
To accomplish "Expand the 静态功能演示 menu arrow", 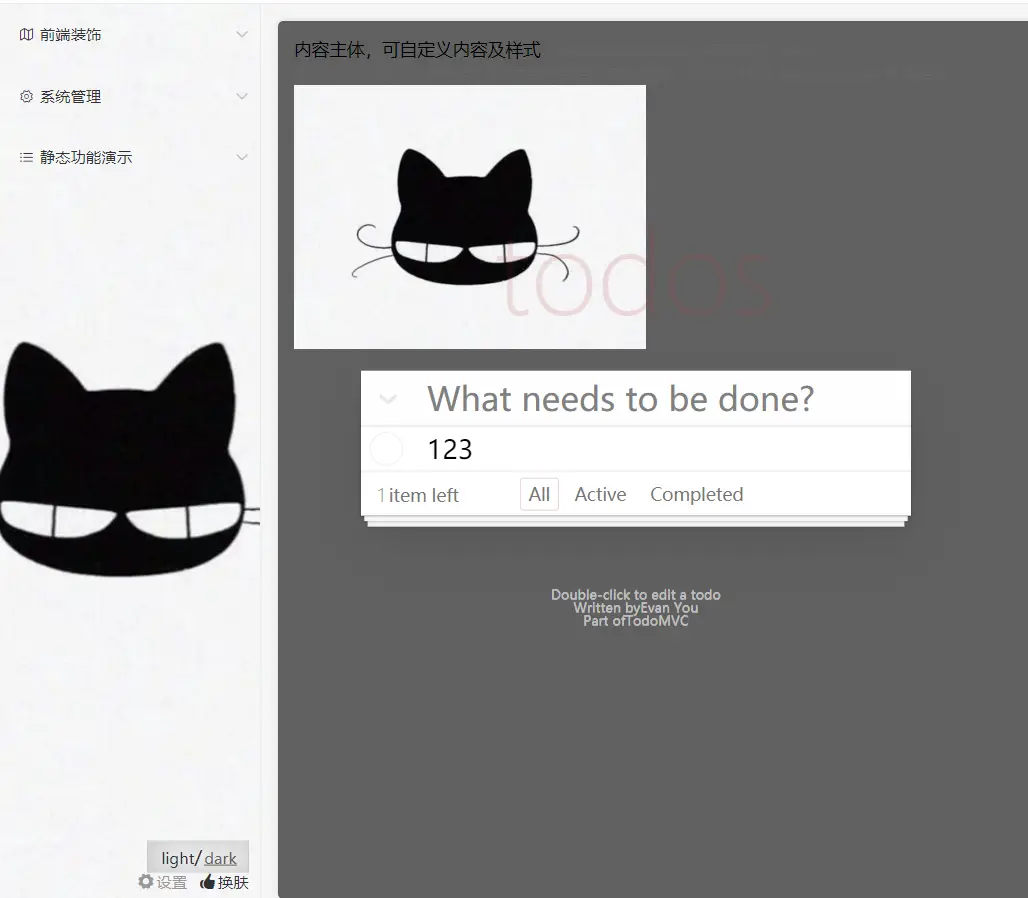I will tap(242, 158).
